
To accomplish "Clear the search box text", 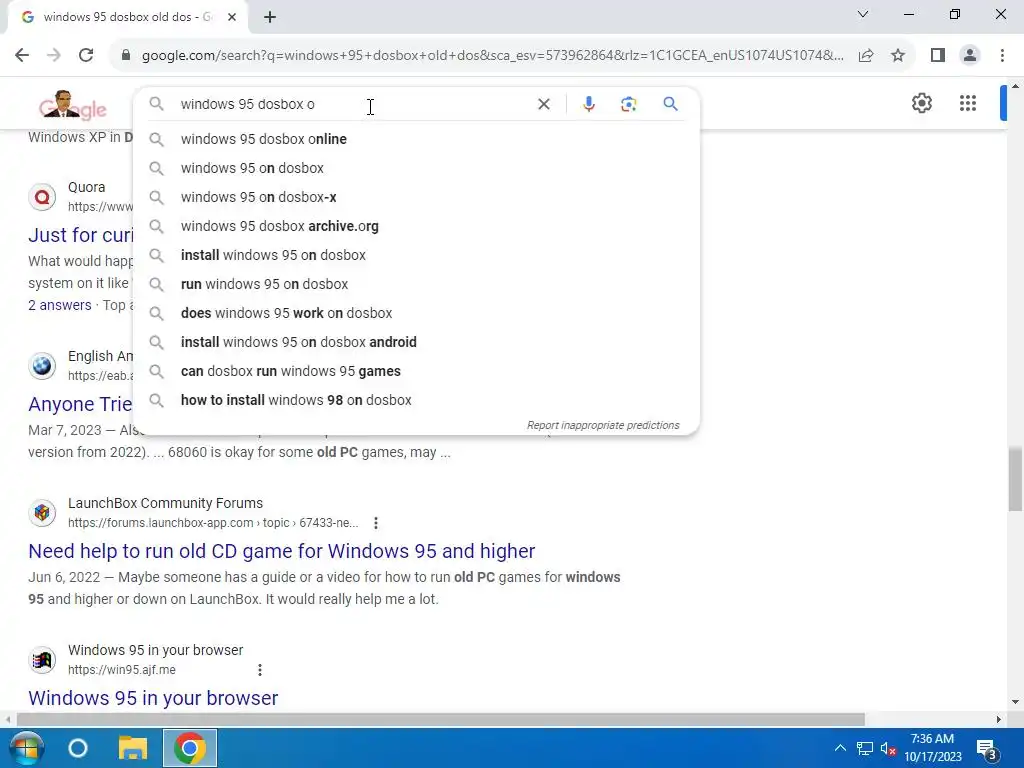I will [x=543, y=104].
